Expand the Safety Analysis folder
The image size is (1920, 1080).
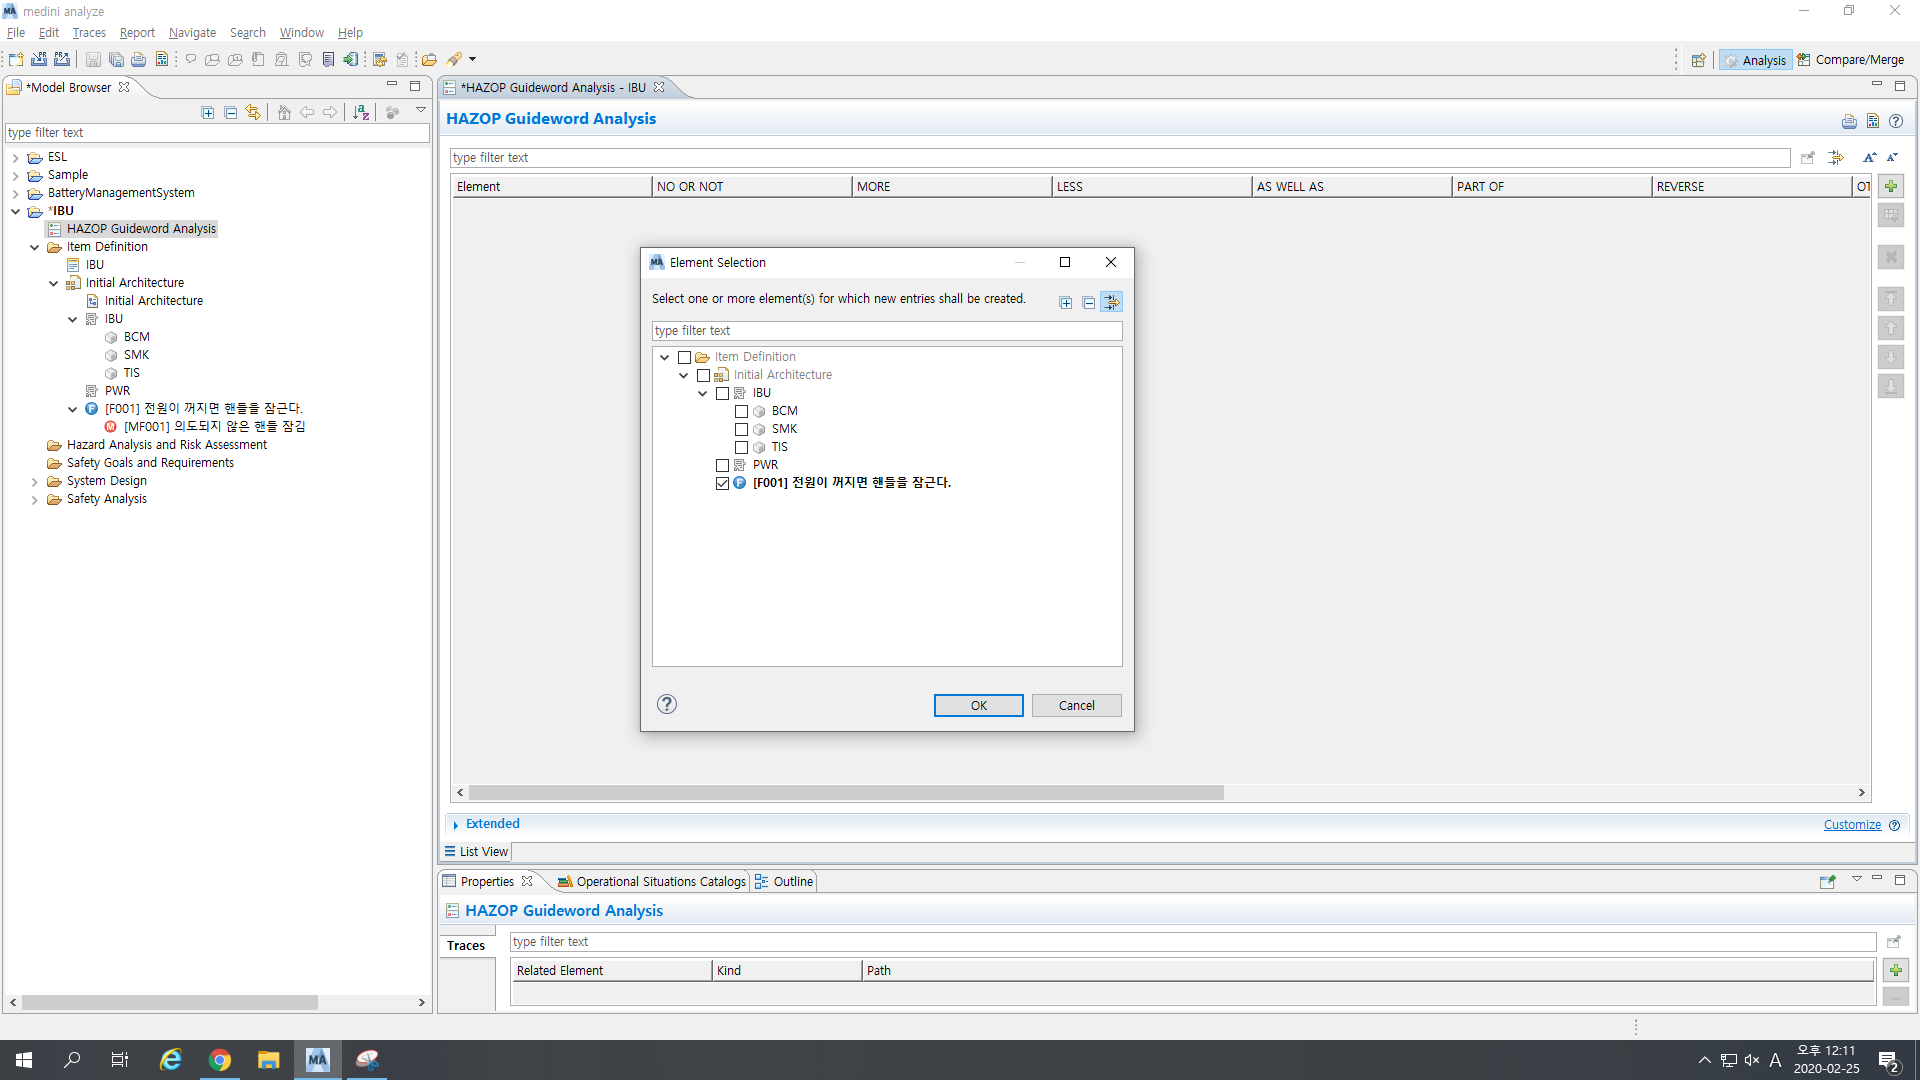[35, 499]
